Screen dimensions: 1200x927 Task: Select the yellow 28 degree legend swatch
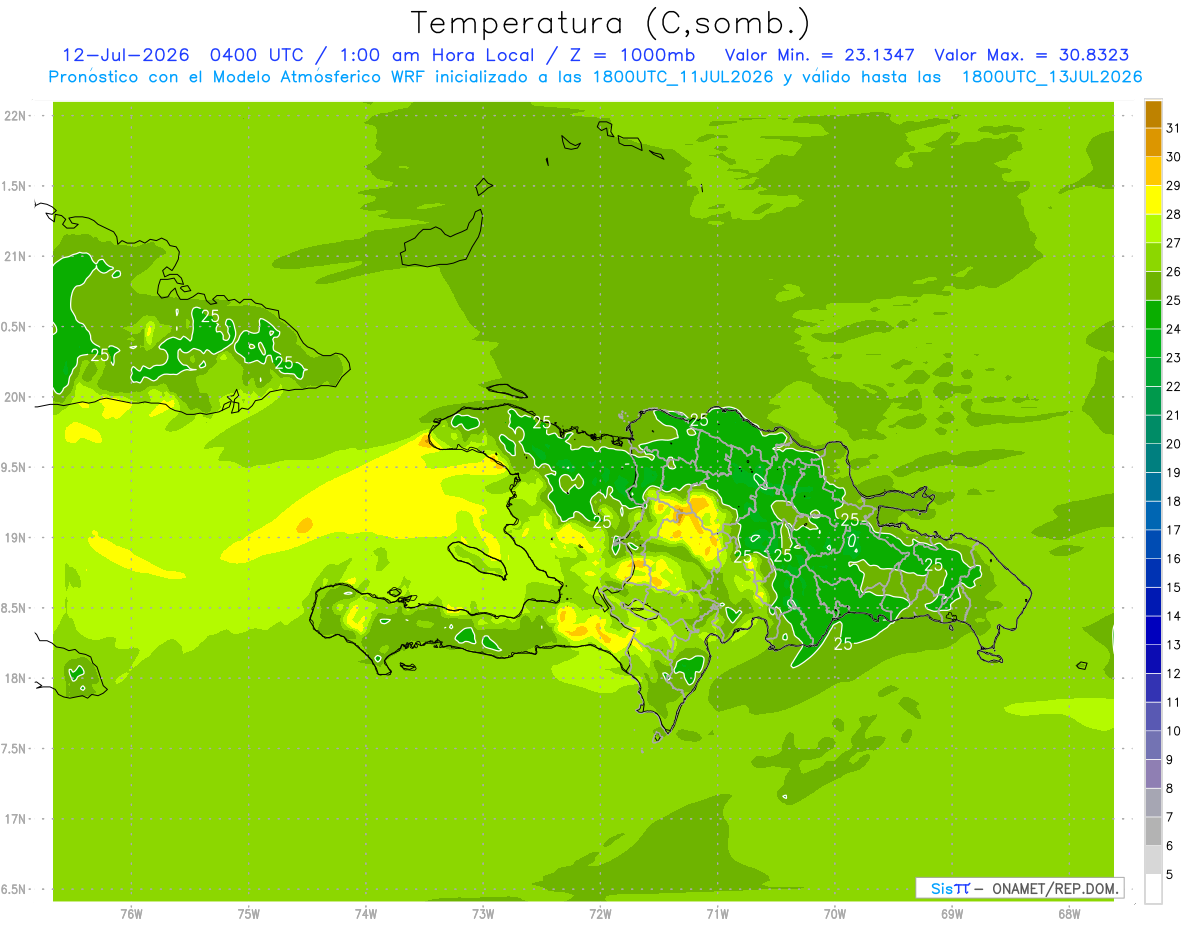tap(1153, 201)
